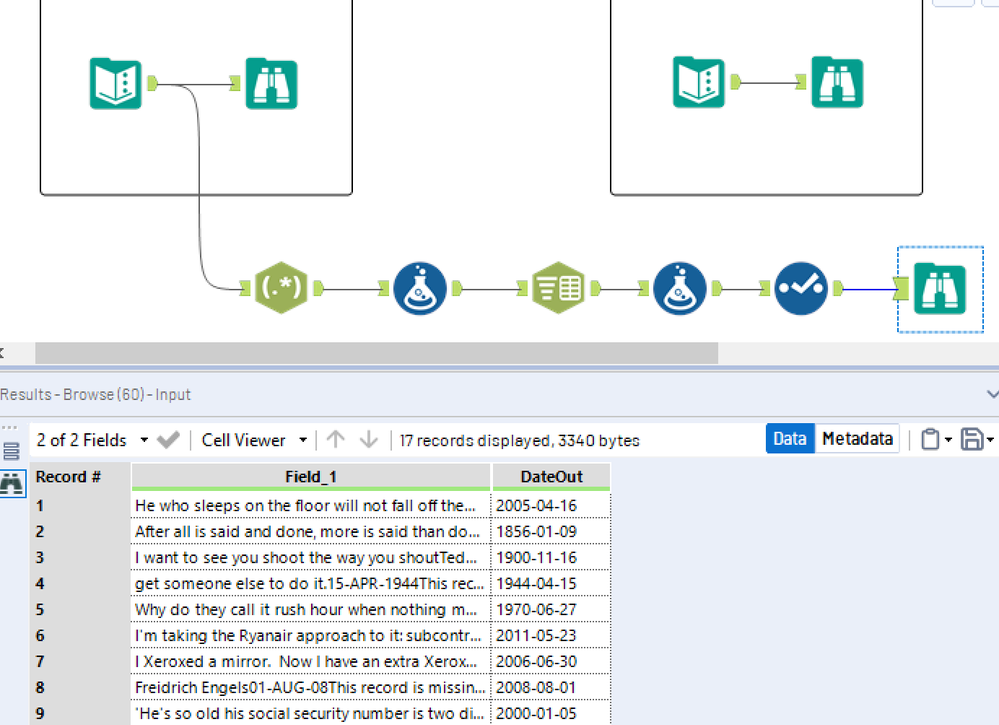Viewport: 999px width, 725px height.
Task: Click the save results disk icon
Action: point(972,440)
